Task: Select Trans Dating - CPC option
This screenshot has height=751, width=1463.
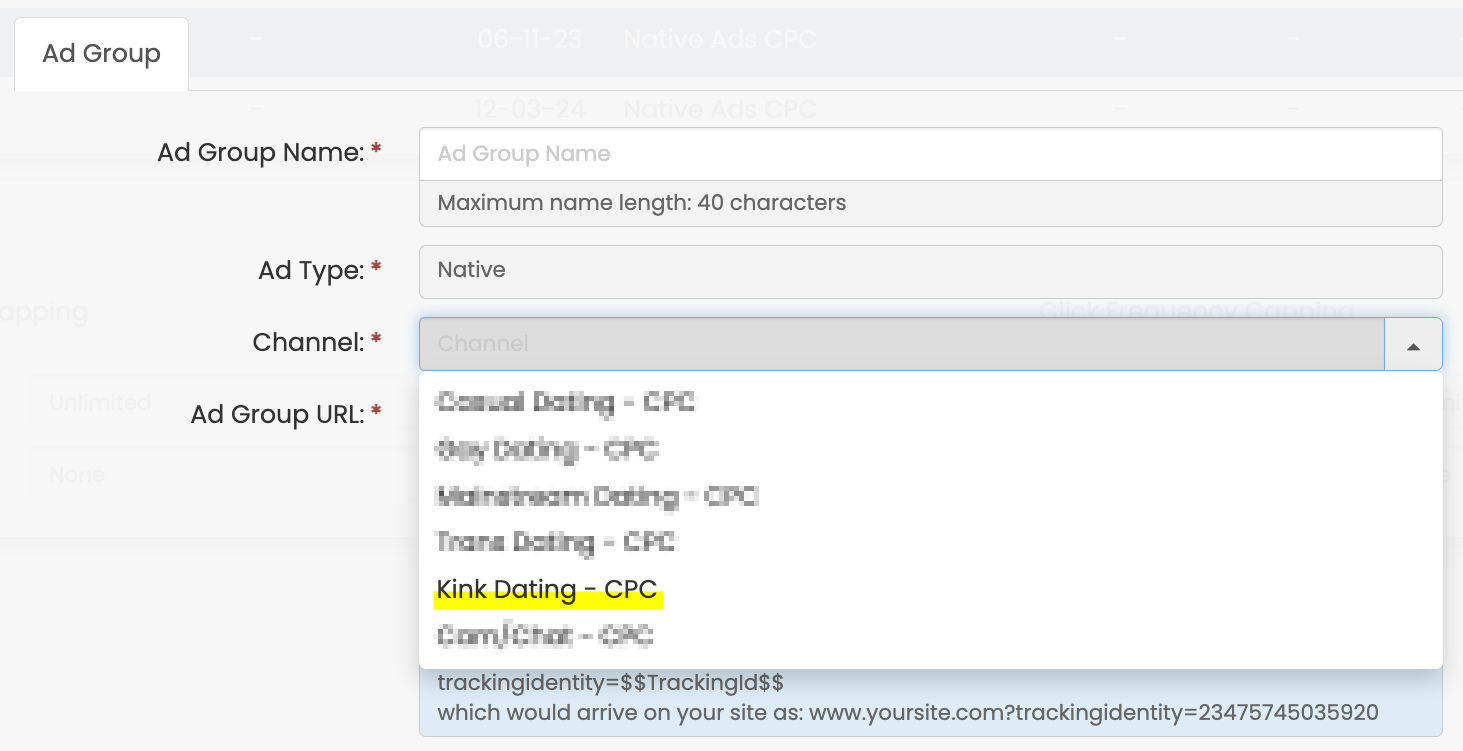Action: tap(557, 543)
